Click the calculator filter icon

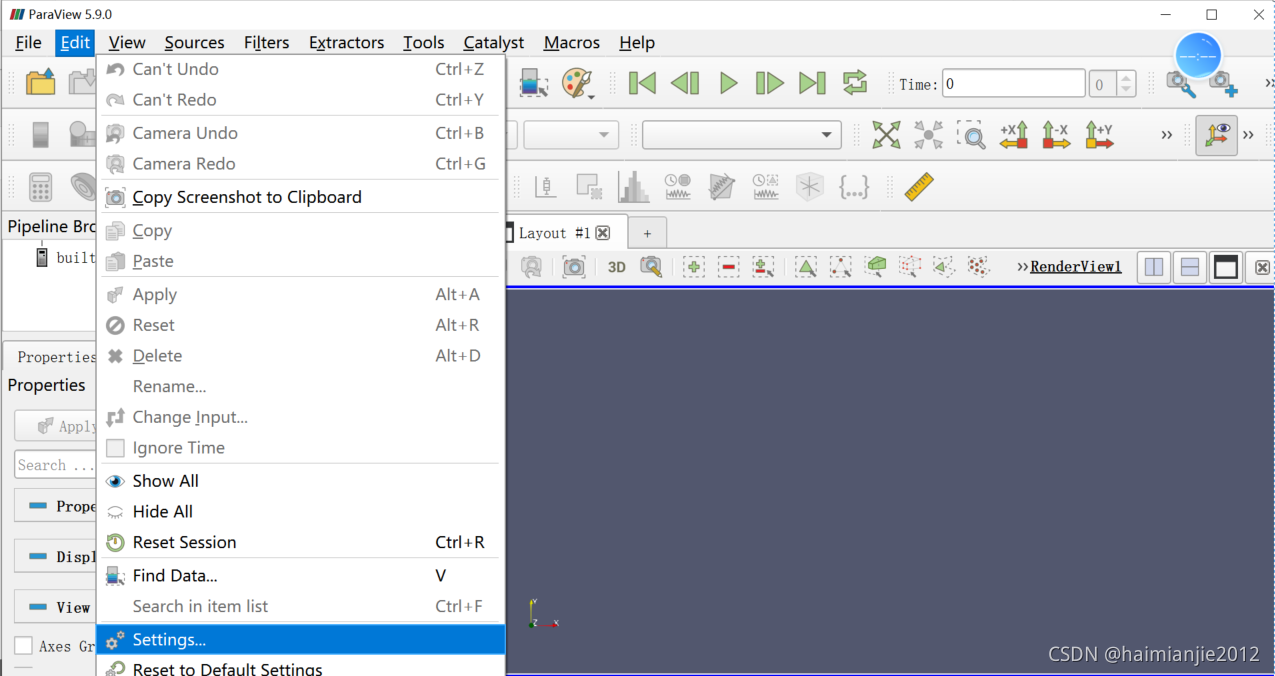coord(40,187)
